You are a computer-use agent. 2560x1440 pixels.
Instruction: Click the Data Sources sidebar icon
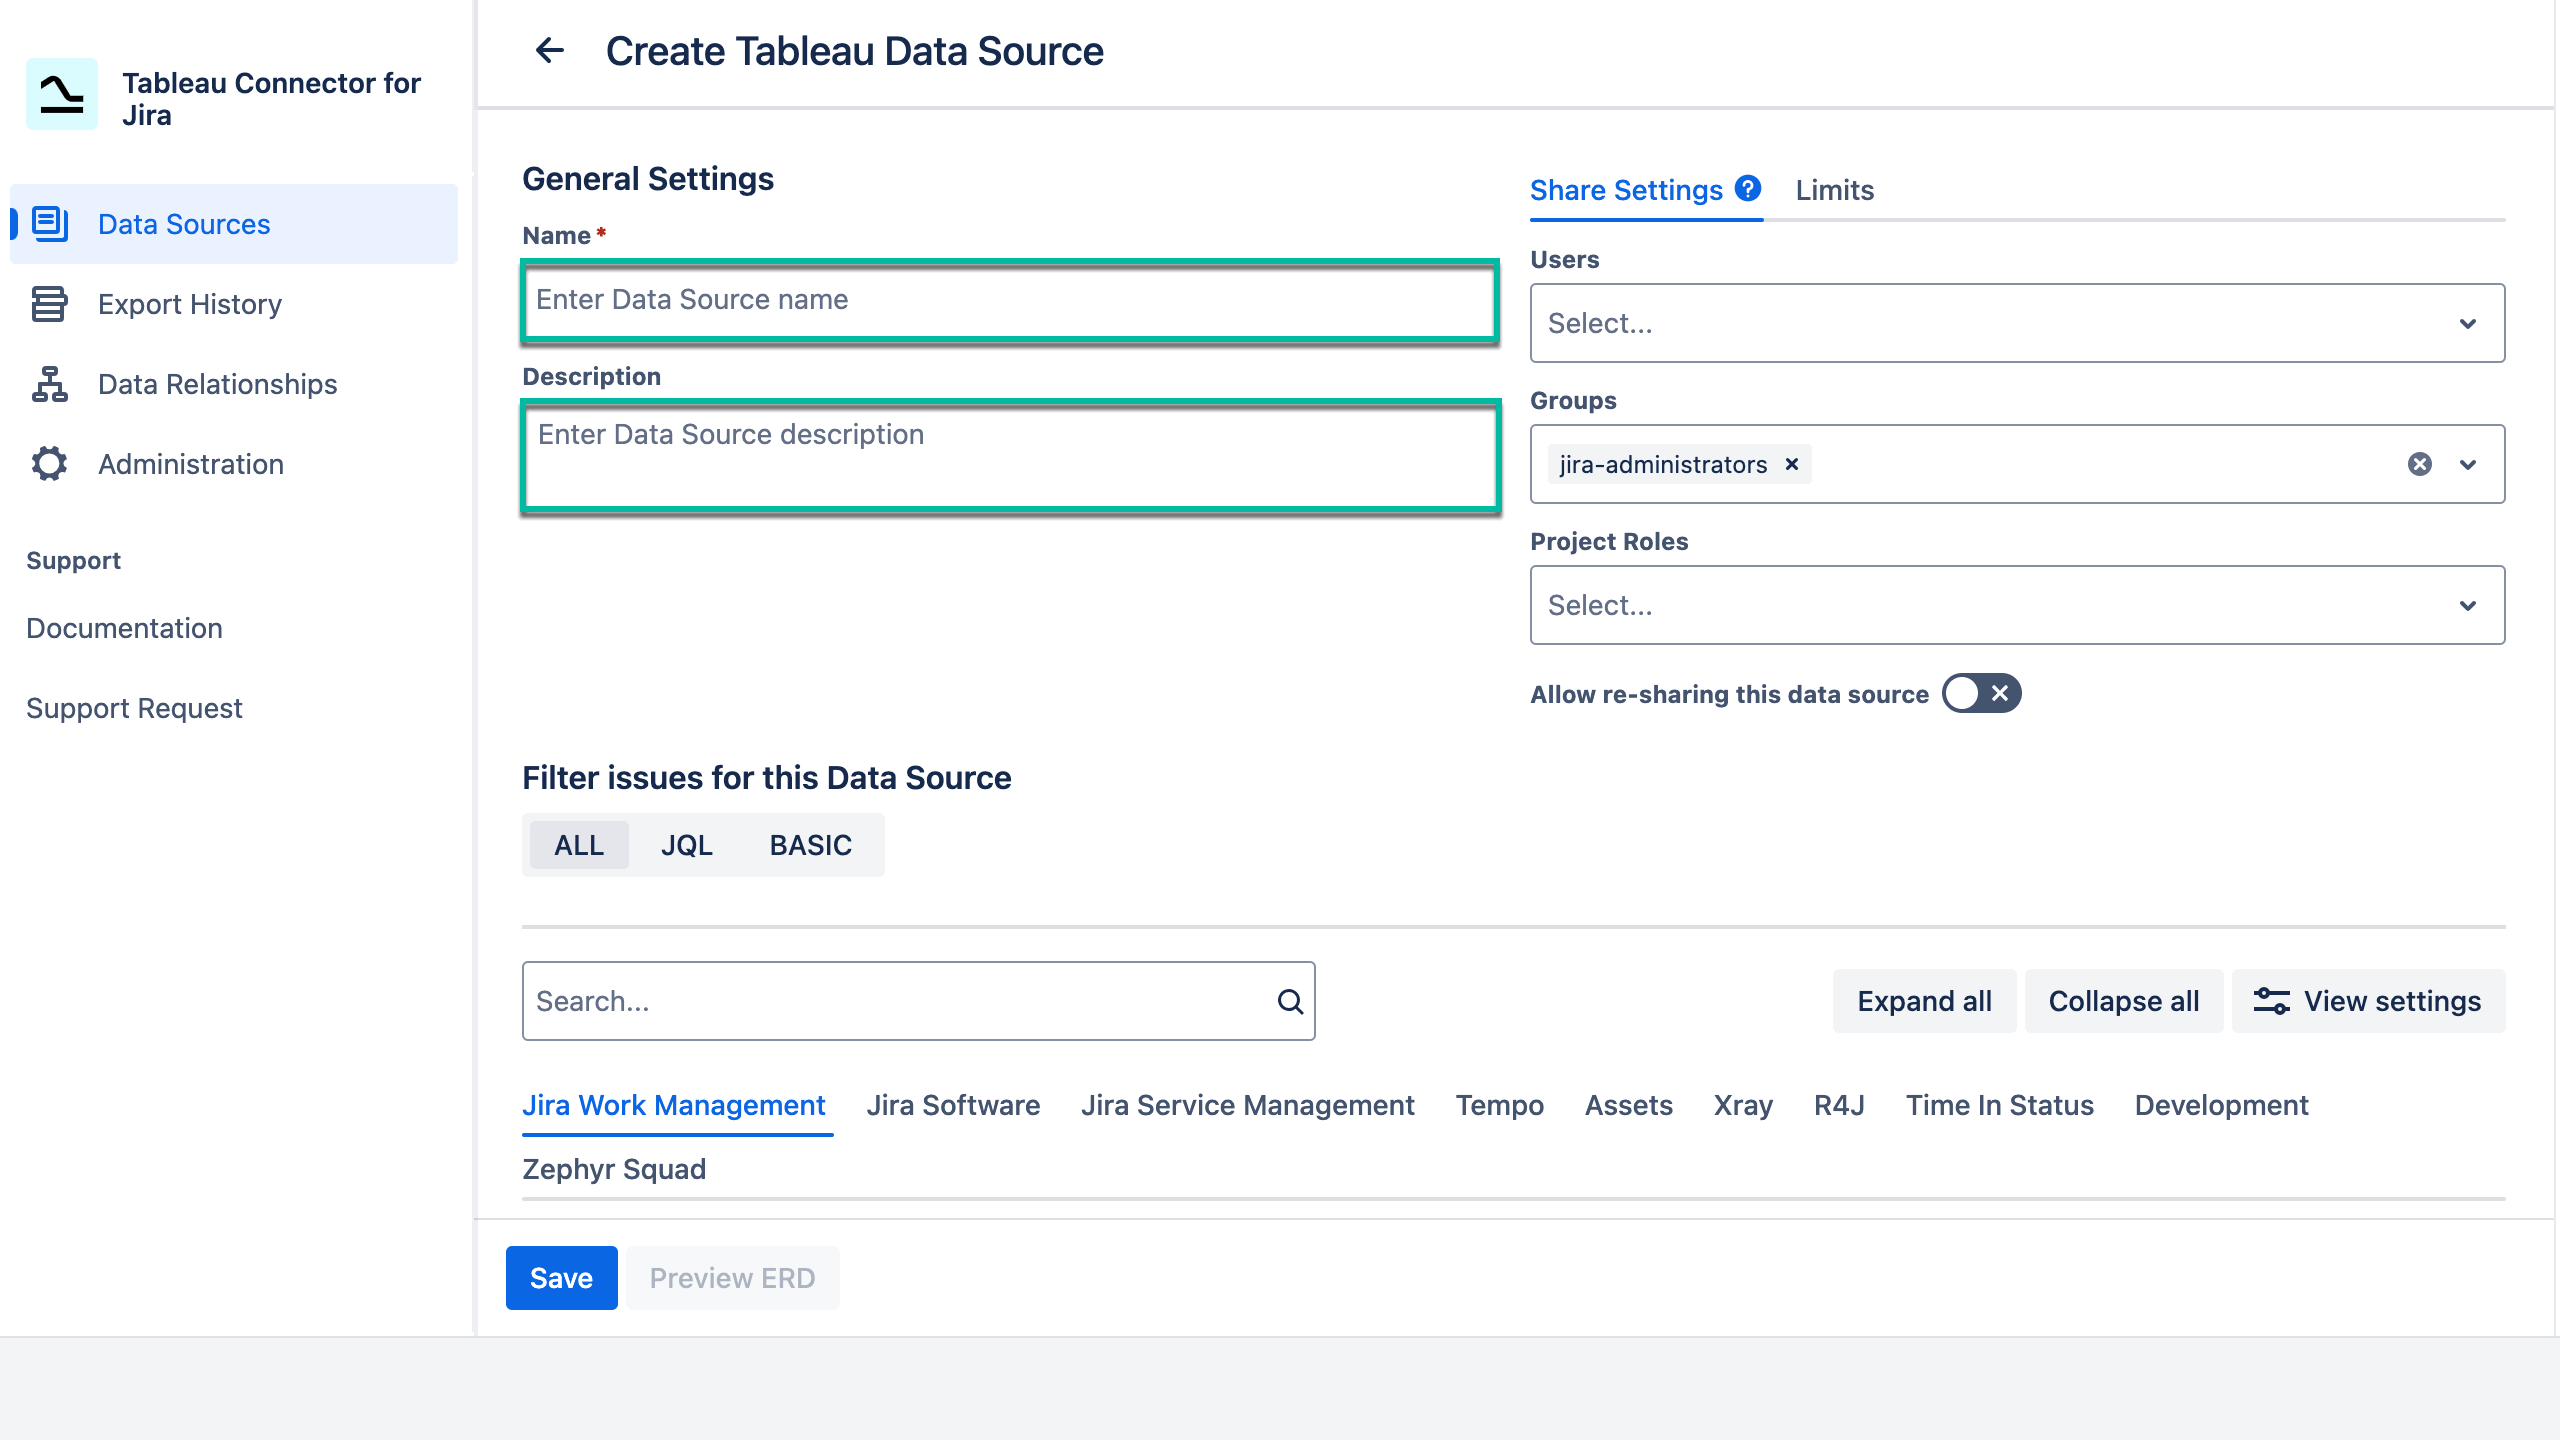(50, 224)
